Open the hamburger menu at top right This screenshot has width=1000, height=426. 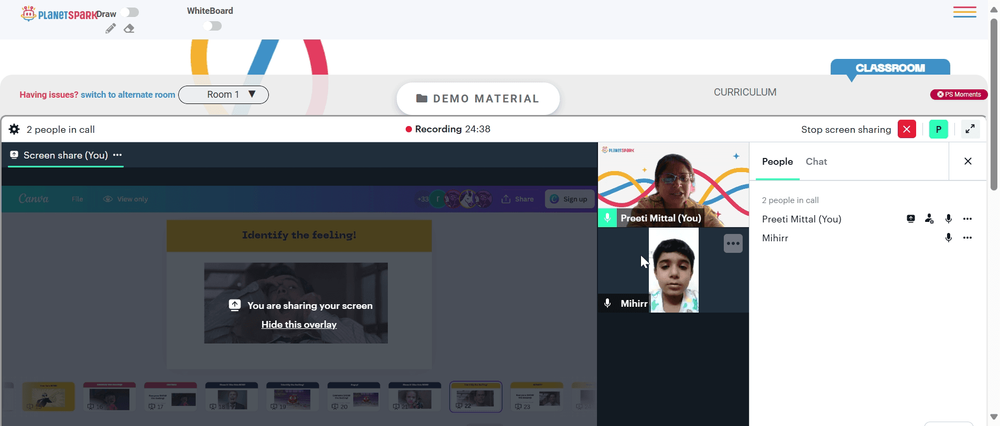pos(965,12)
